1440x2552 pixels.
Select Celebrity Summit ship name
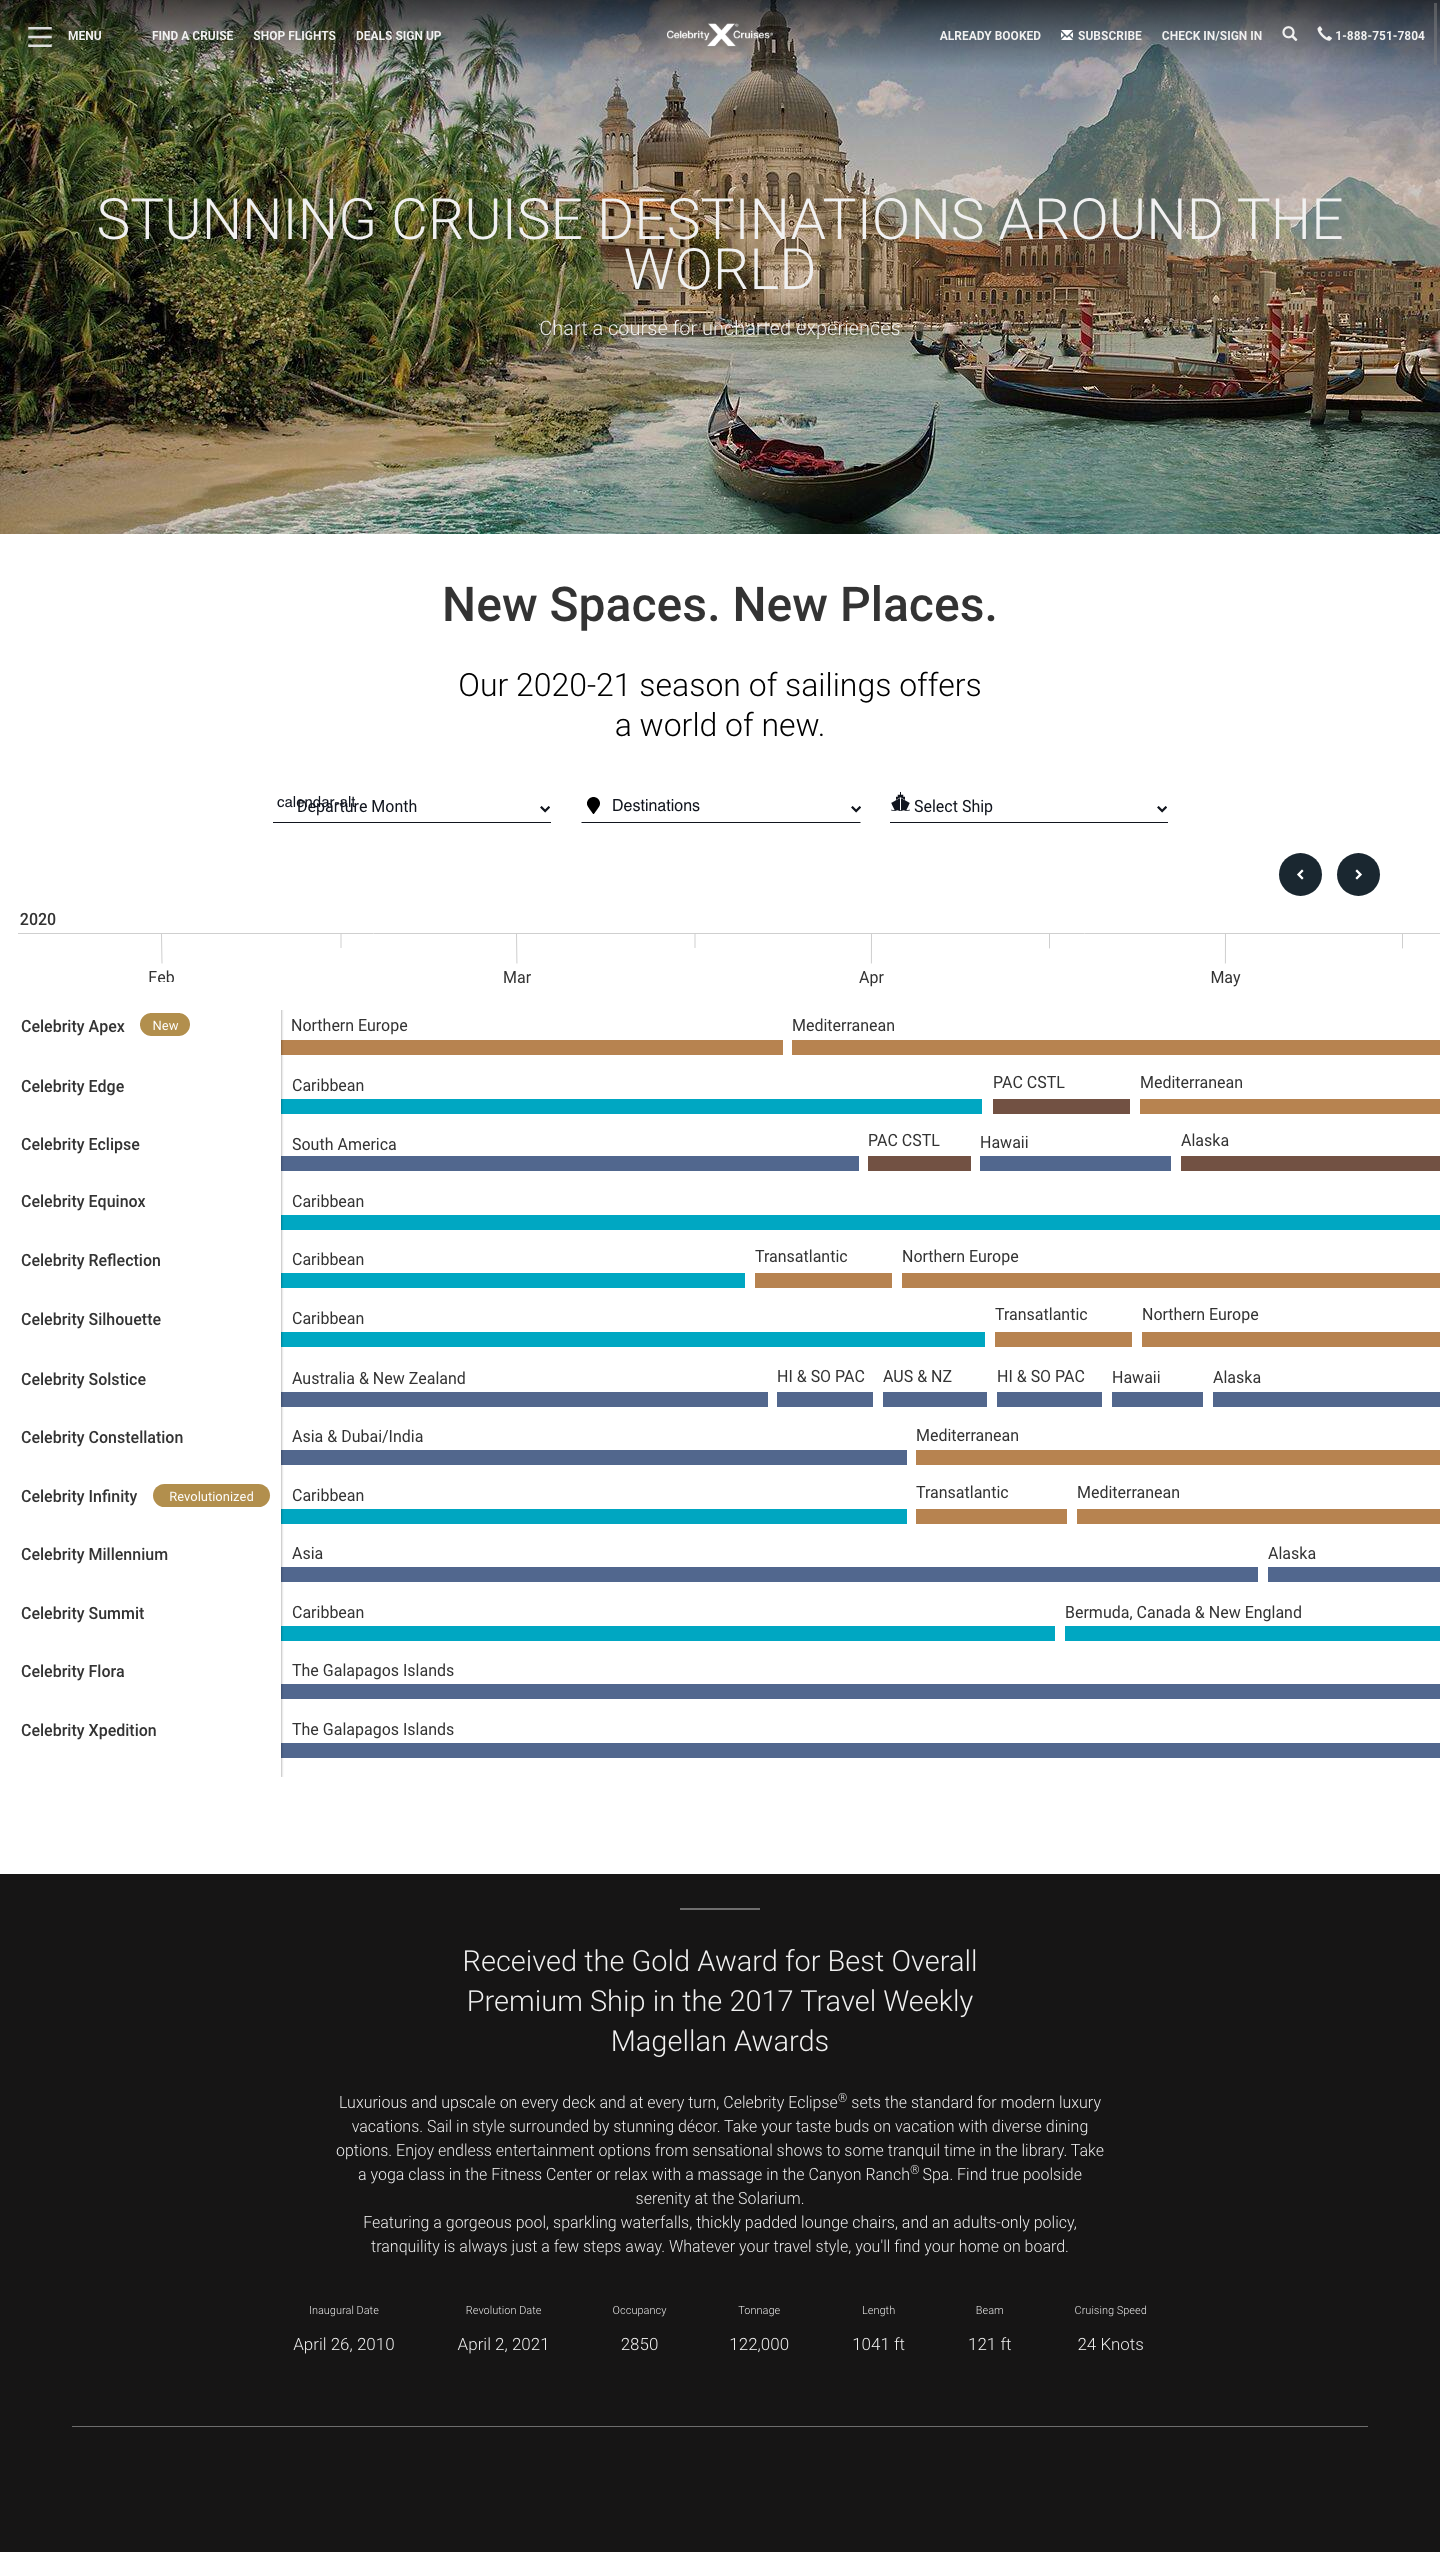tap(82, 1613)
